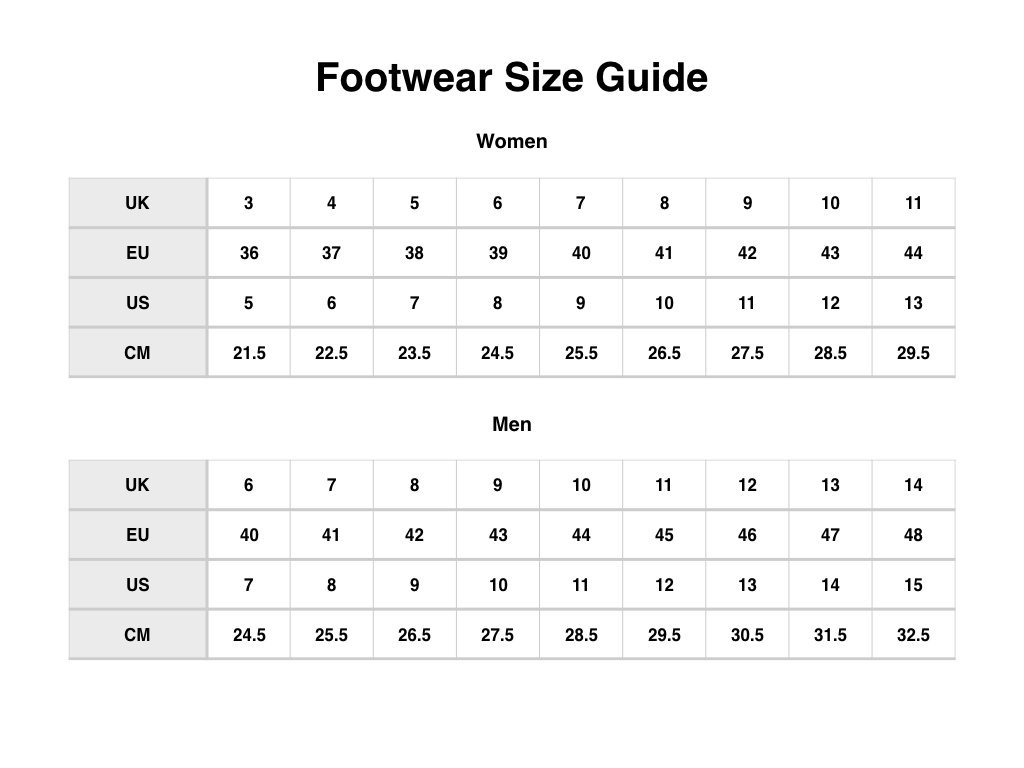
Task: Select Men's EU size 48 cell
Action: [x=913, y=535]
